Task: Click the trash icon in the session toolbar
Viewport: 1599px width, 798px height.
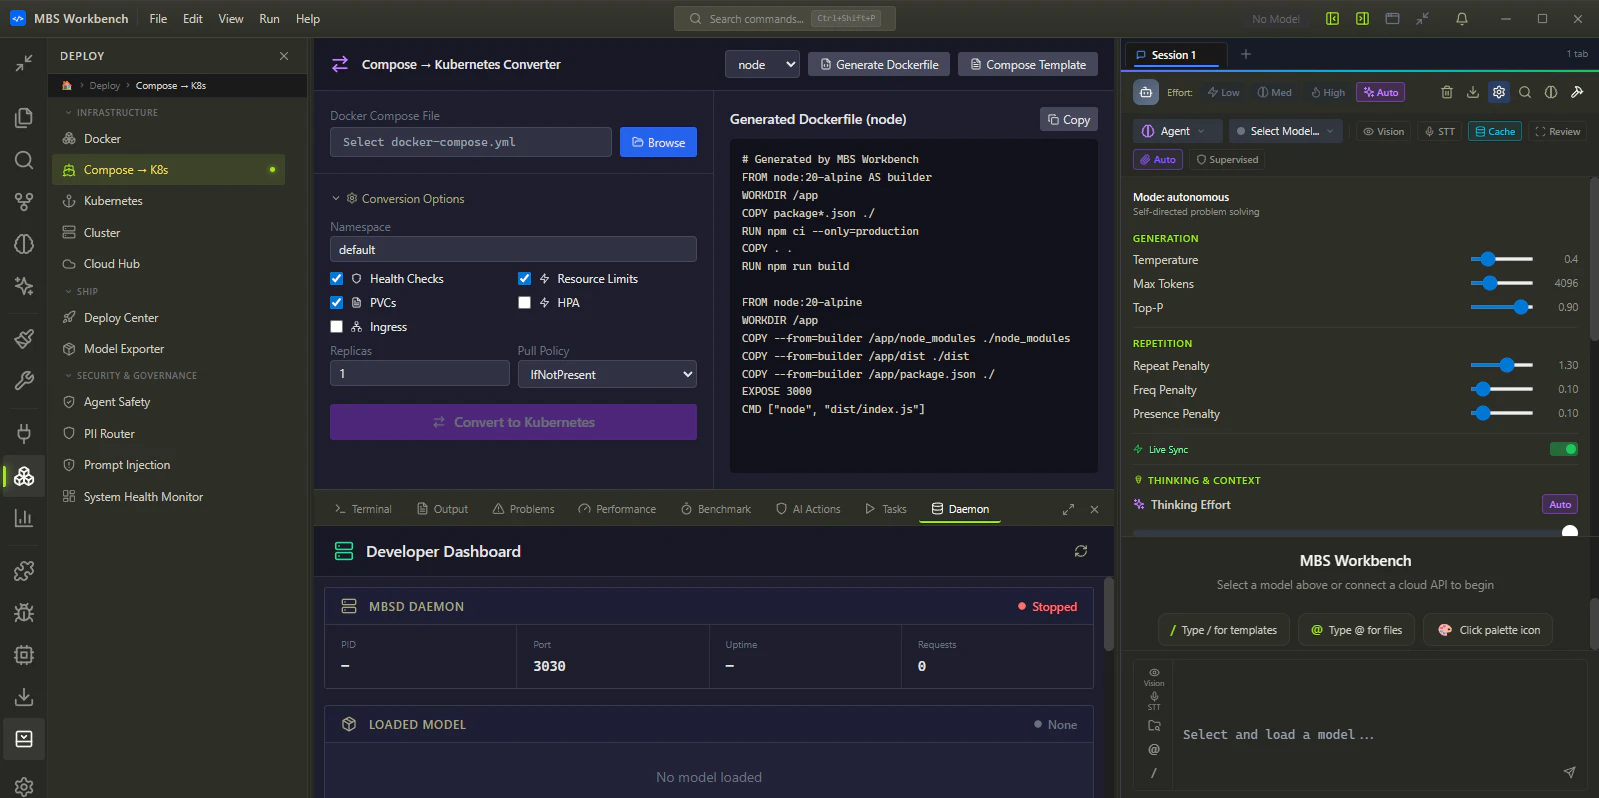Action: (x=1446, y=92)
